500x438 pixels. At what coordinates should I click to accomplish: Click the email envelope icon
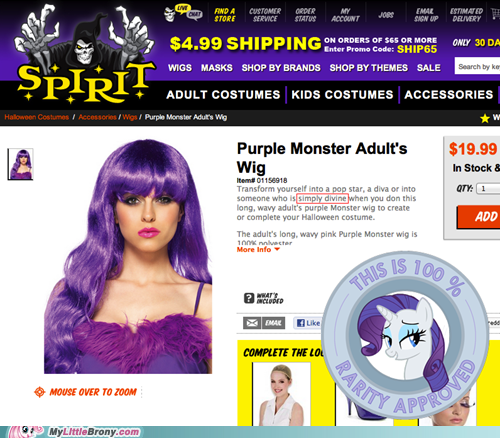click(x=252, y=323)
